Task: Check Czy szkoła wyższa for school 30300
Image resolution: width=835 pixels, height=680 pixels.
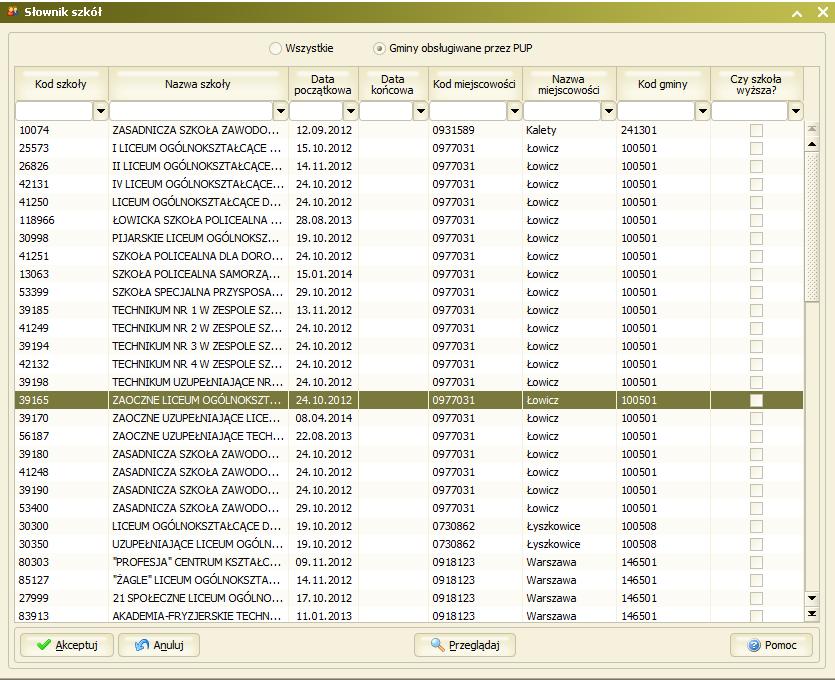Action: [x=756, y=527]
